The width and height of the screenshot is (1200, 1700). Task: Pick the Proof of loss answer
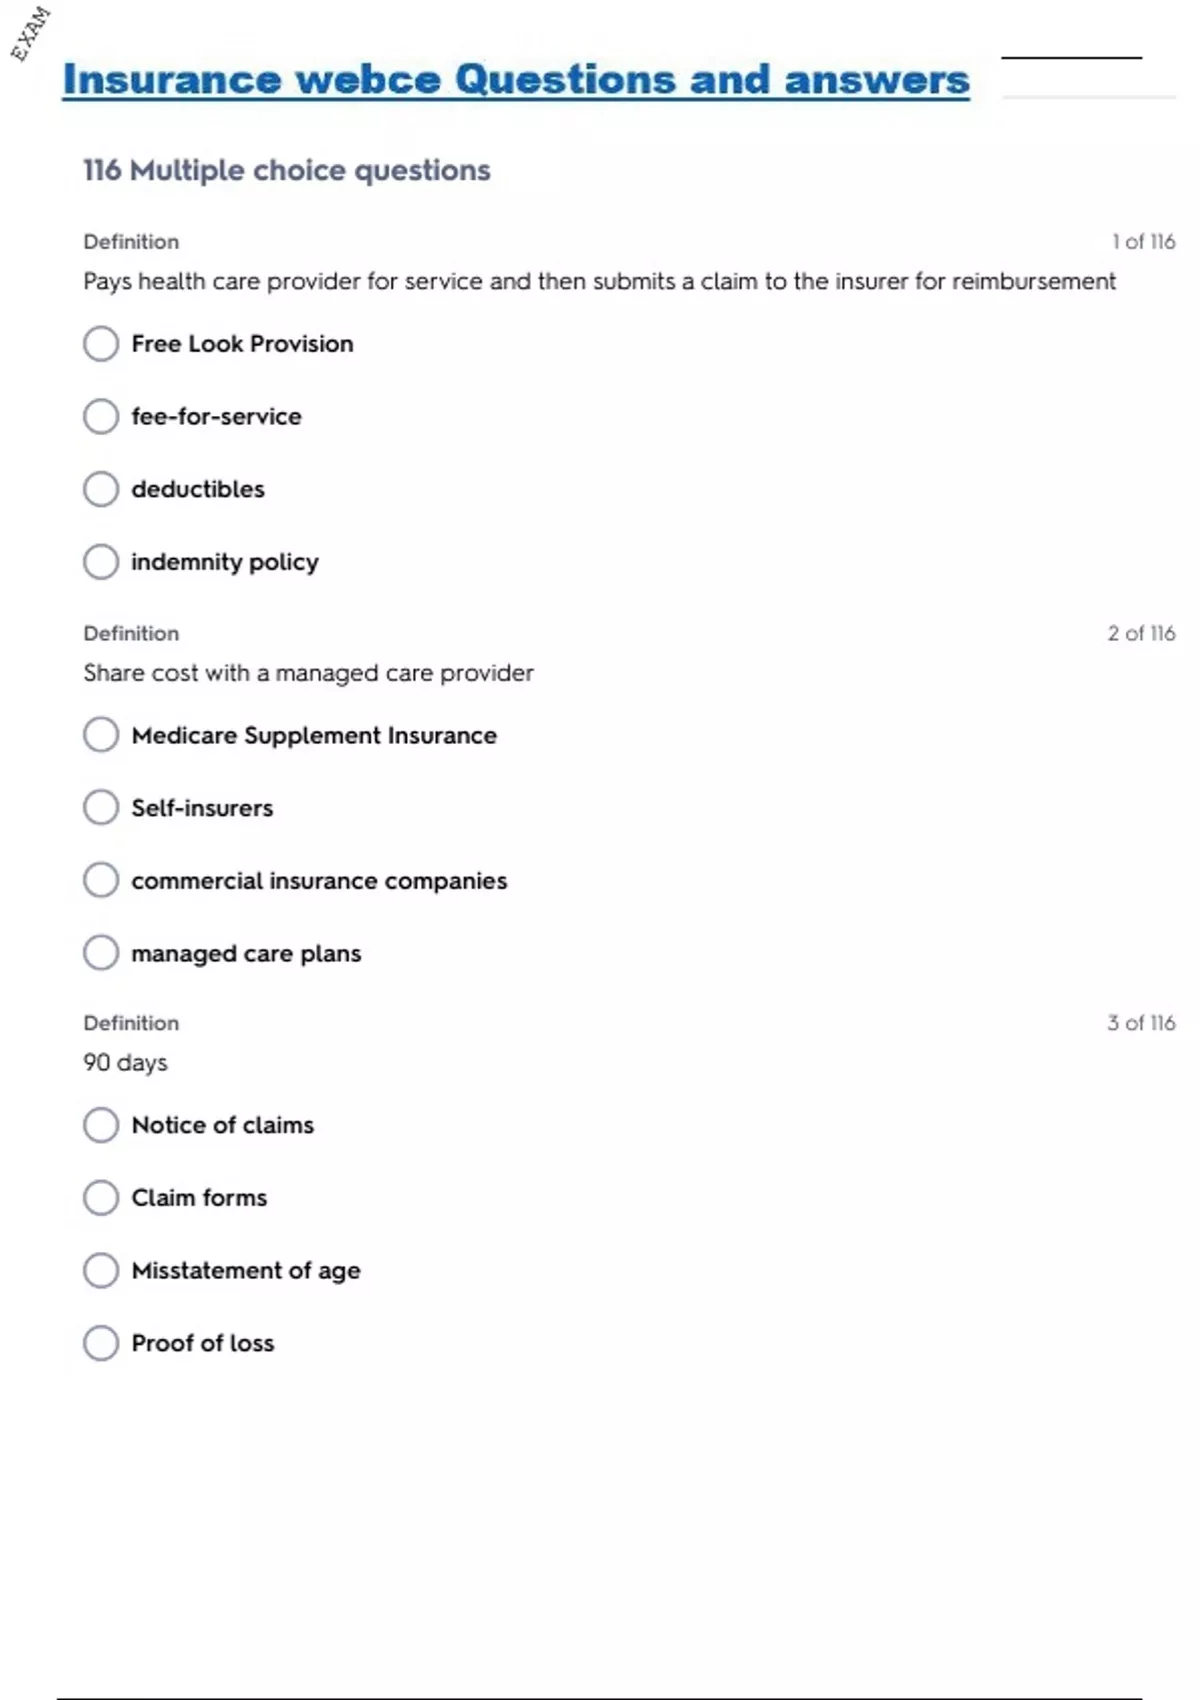pos(101,1343)
